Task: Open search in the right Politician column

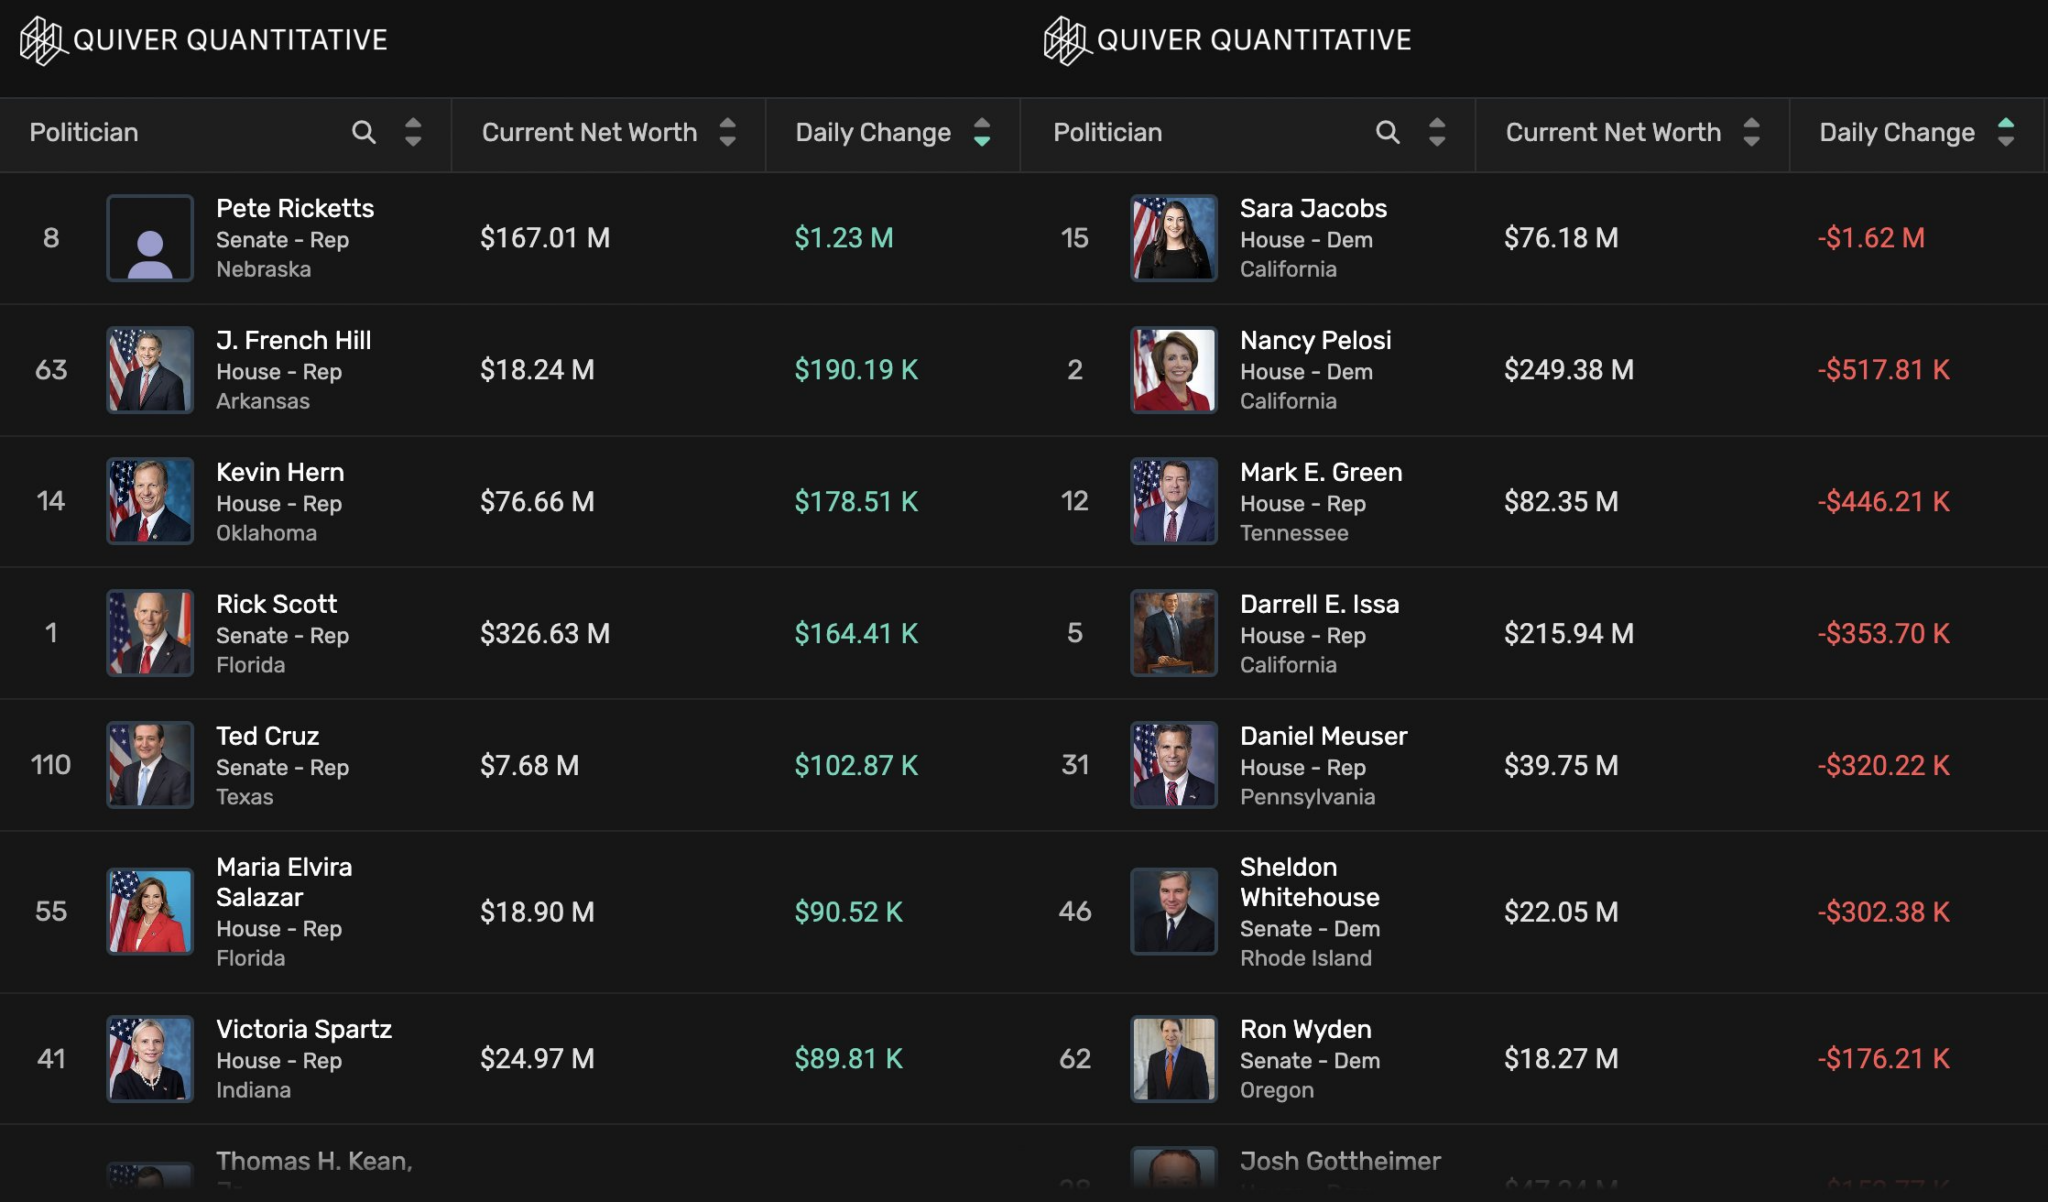Action: pos(1388,132)
